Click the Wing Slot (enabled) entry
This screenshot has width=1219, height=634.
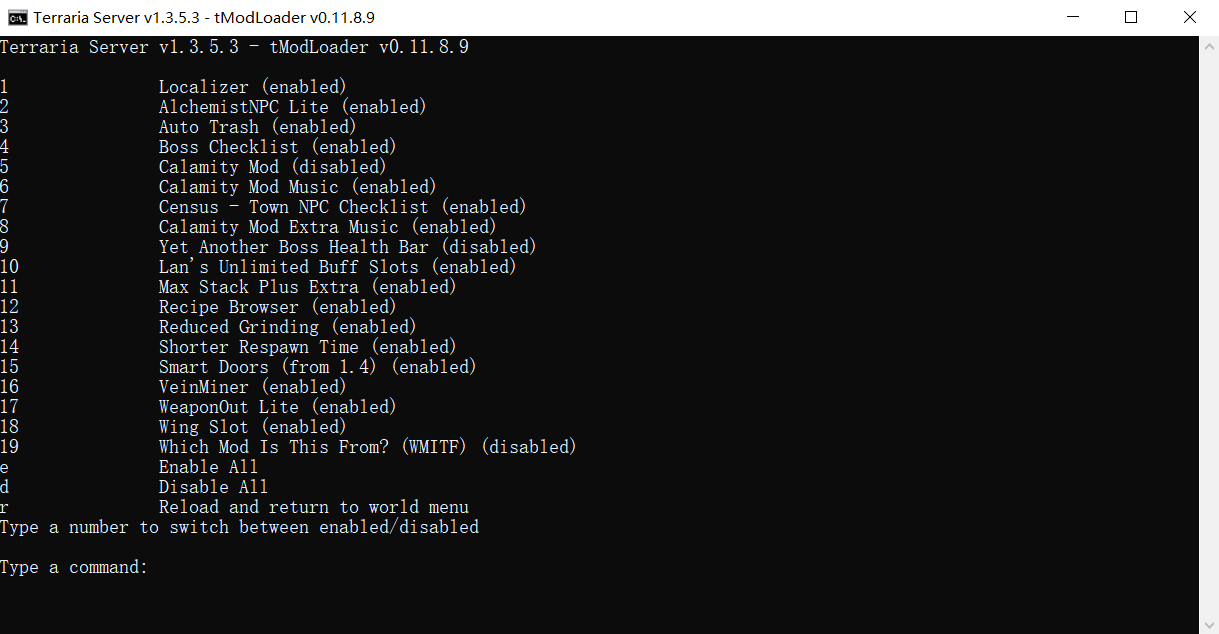click(252, 427)
